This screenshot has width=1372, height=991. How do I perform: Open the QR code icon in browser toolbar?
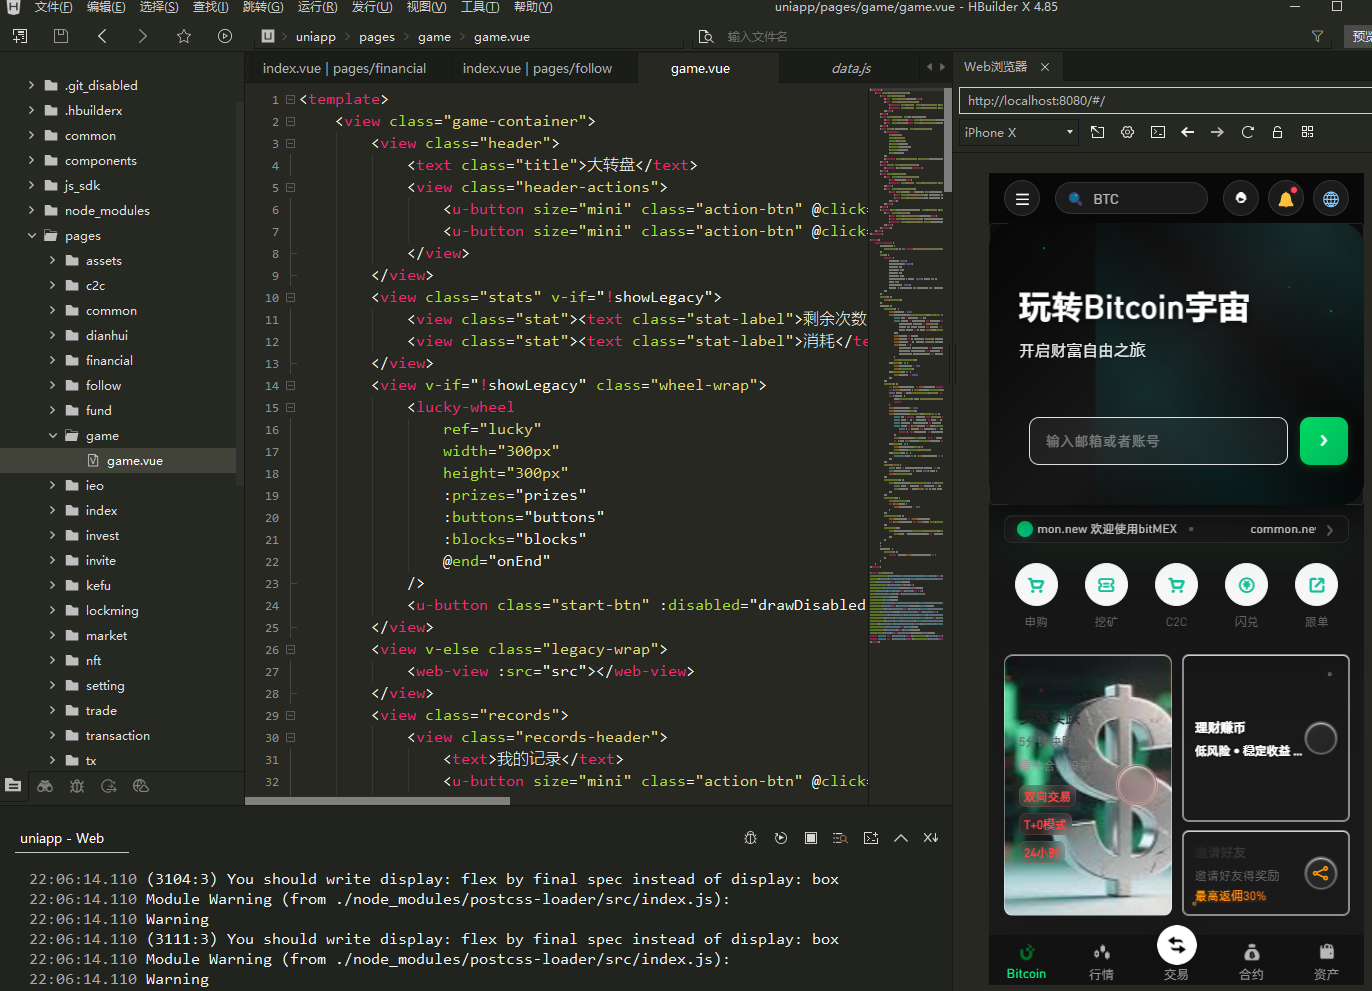click(1307, 132)
